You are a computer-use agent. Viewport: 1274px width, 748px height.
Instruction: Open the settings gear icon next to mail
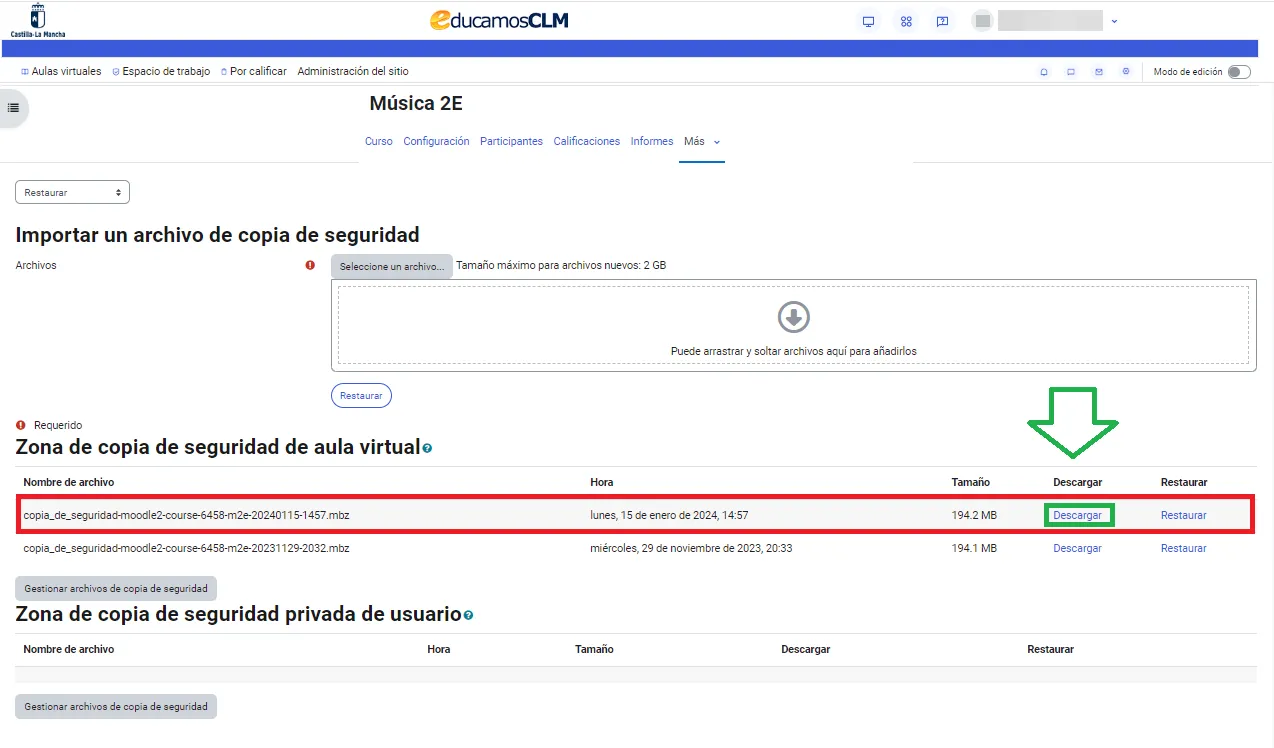pyautogui.click(x=1125, y=71)
